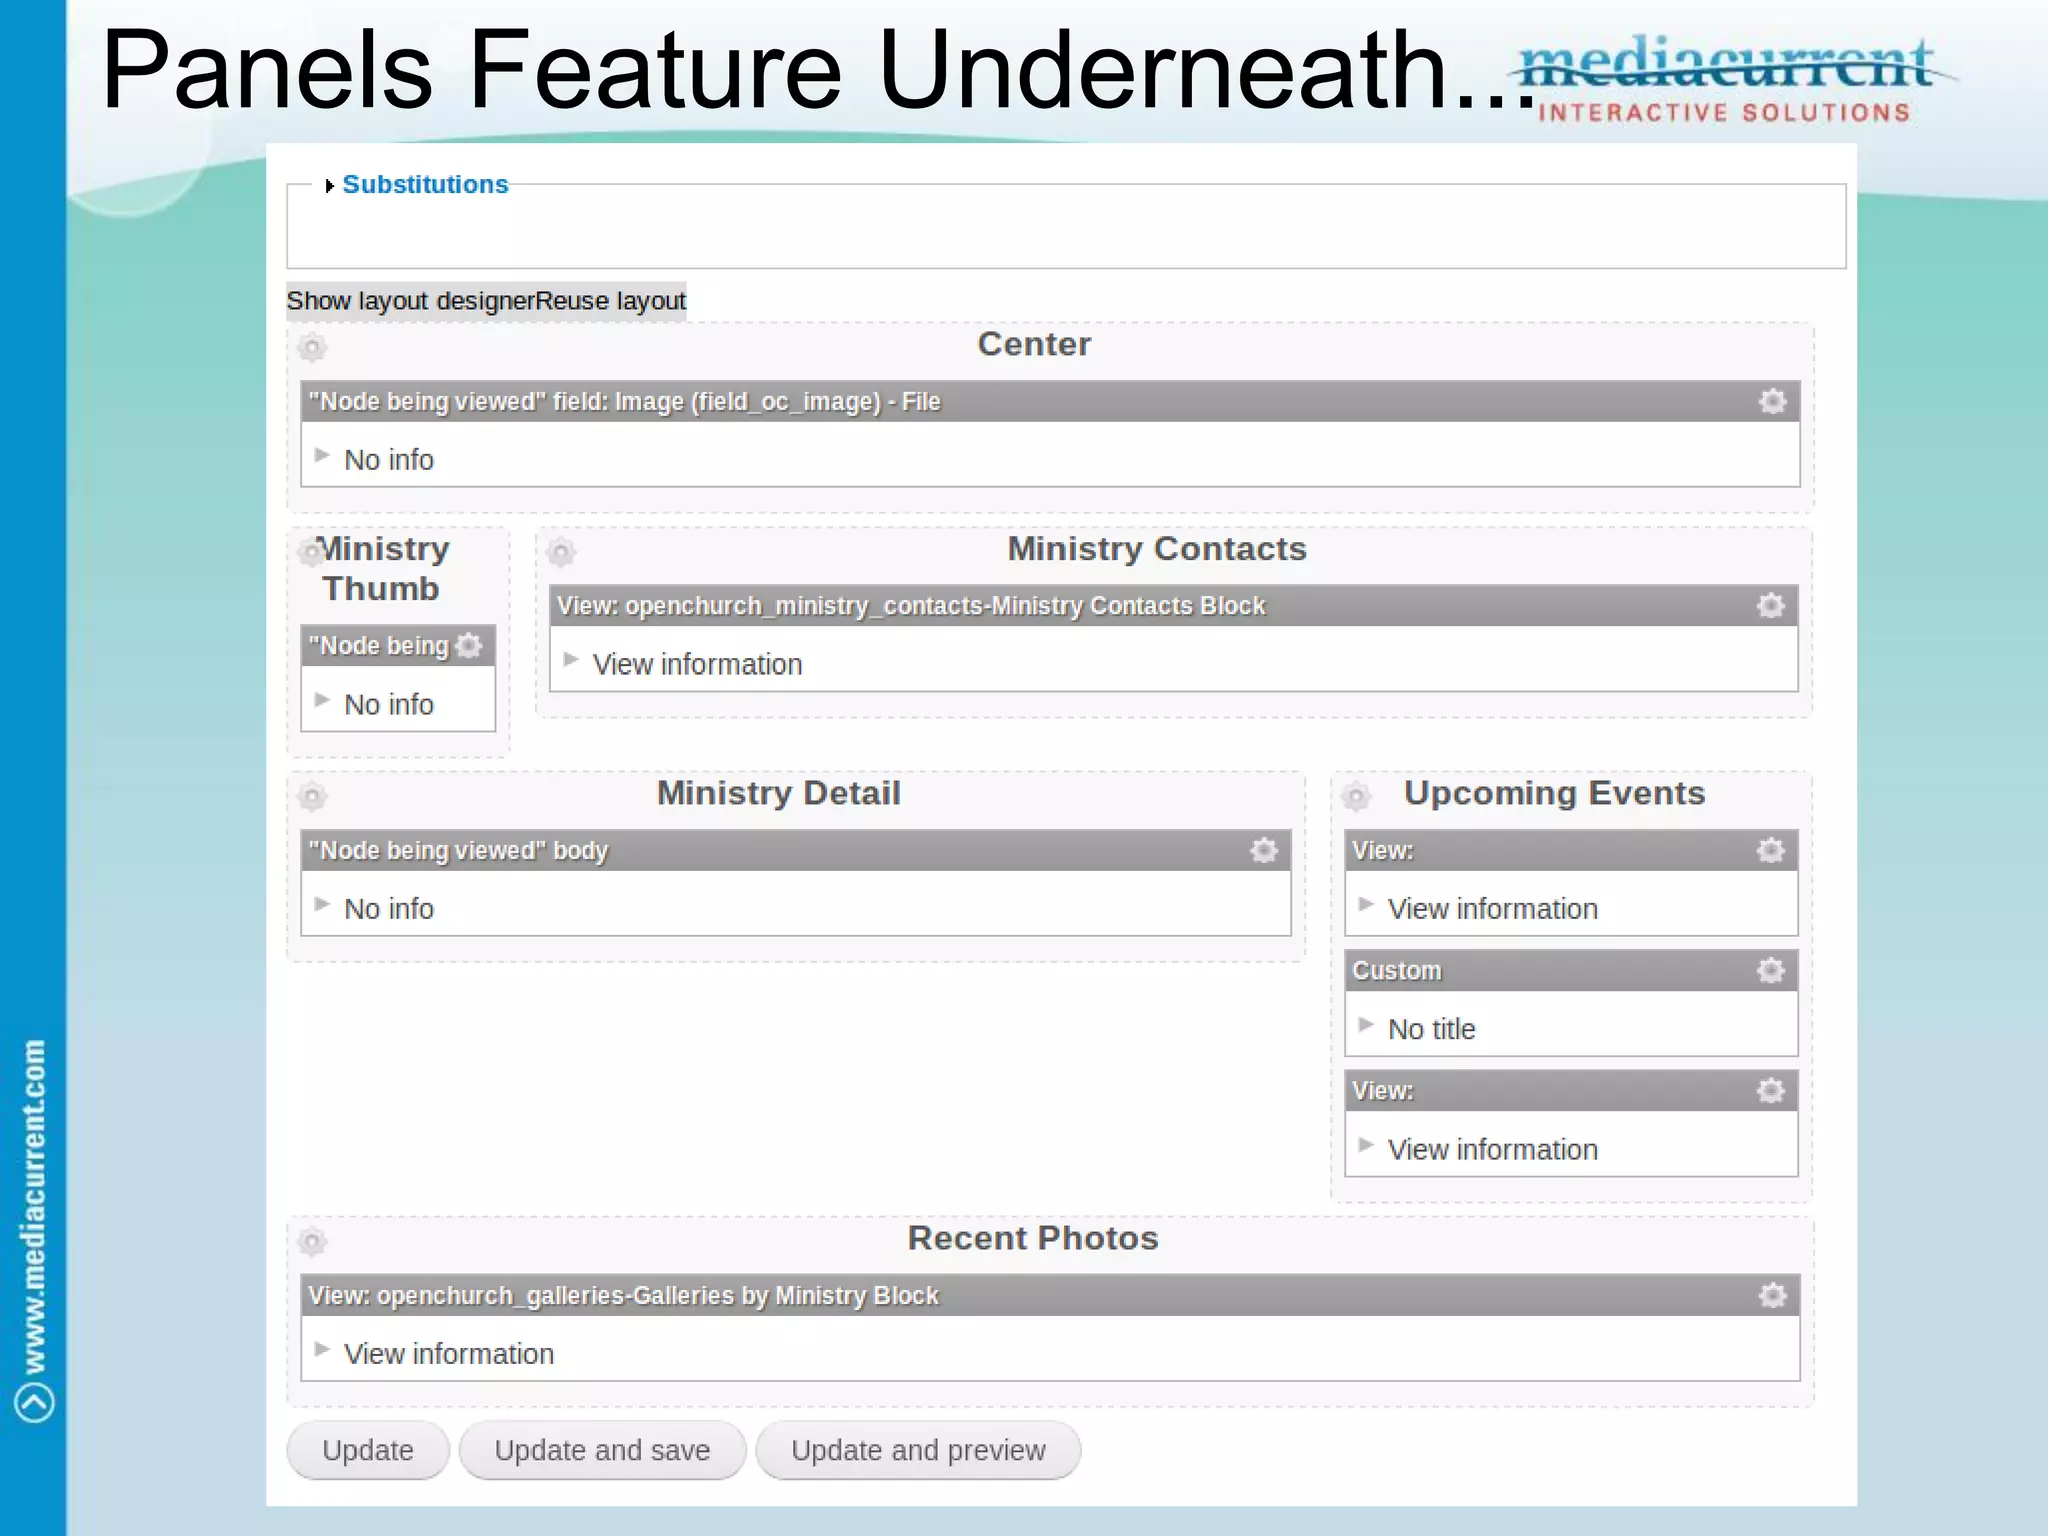
Task: Open gear menu for Center region
Action: click(312, 348)
